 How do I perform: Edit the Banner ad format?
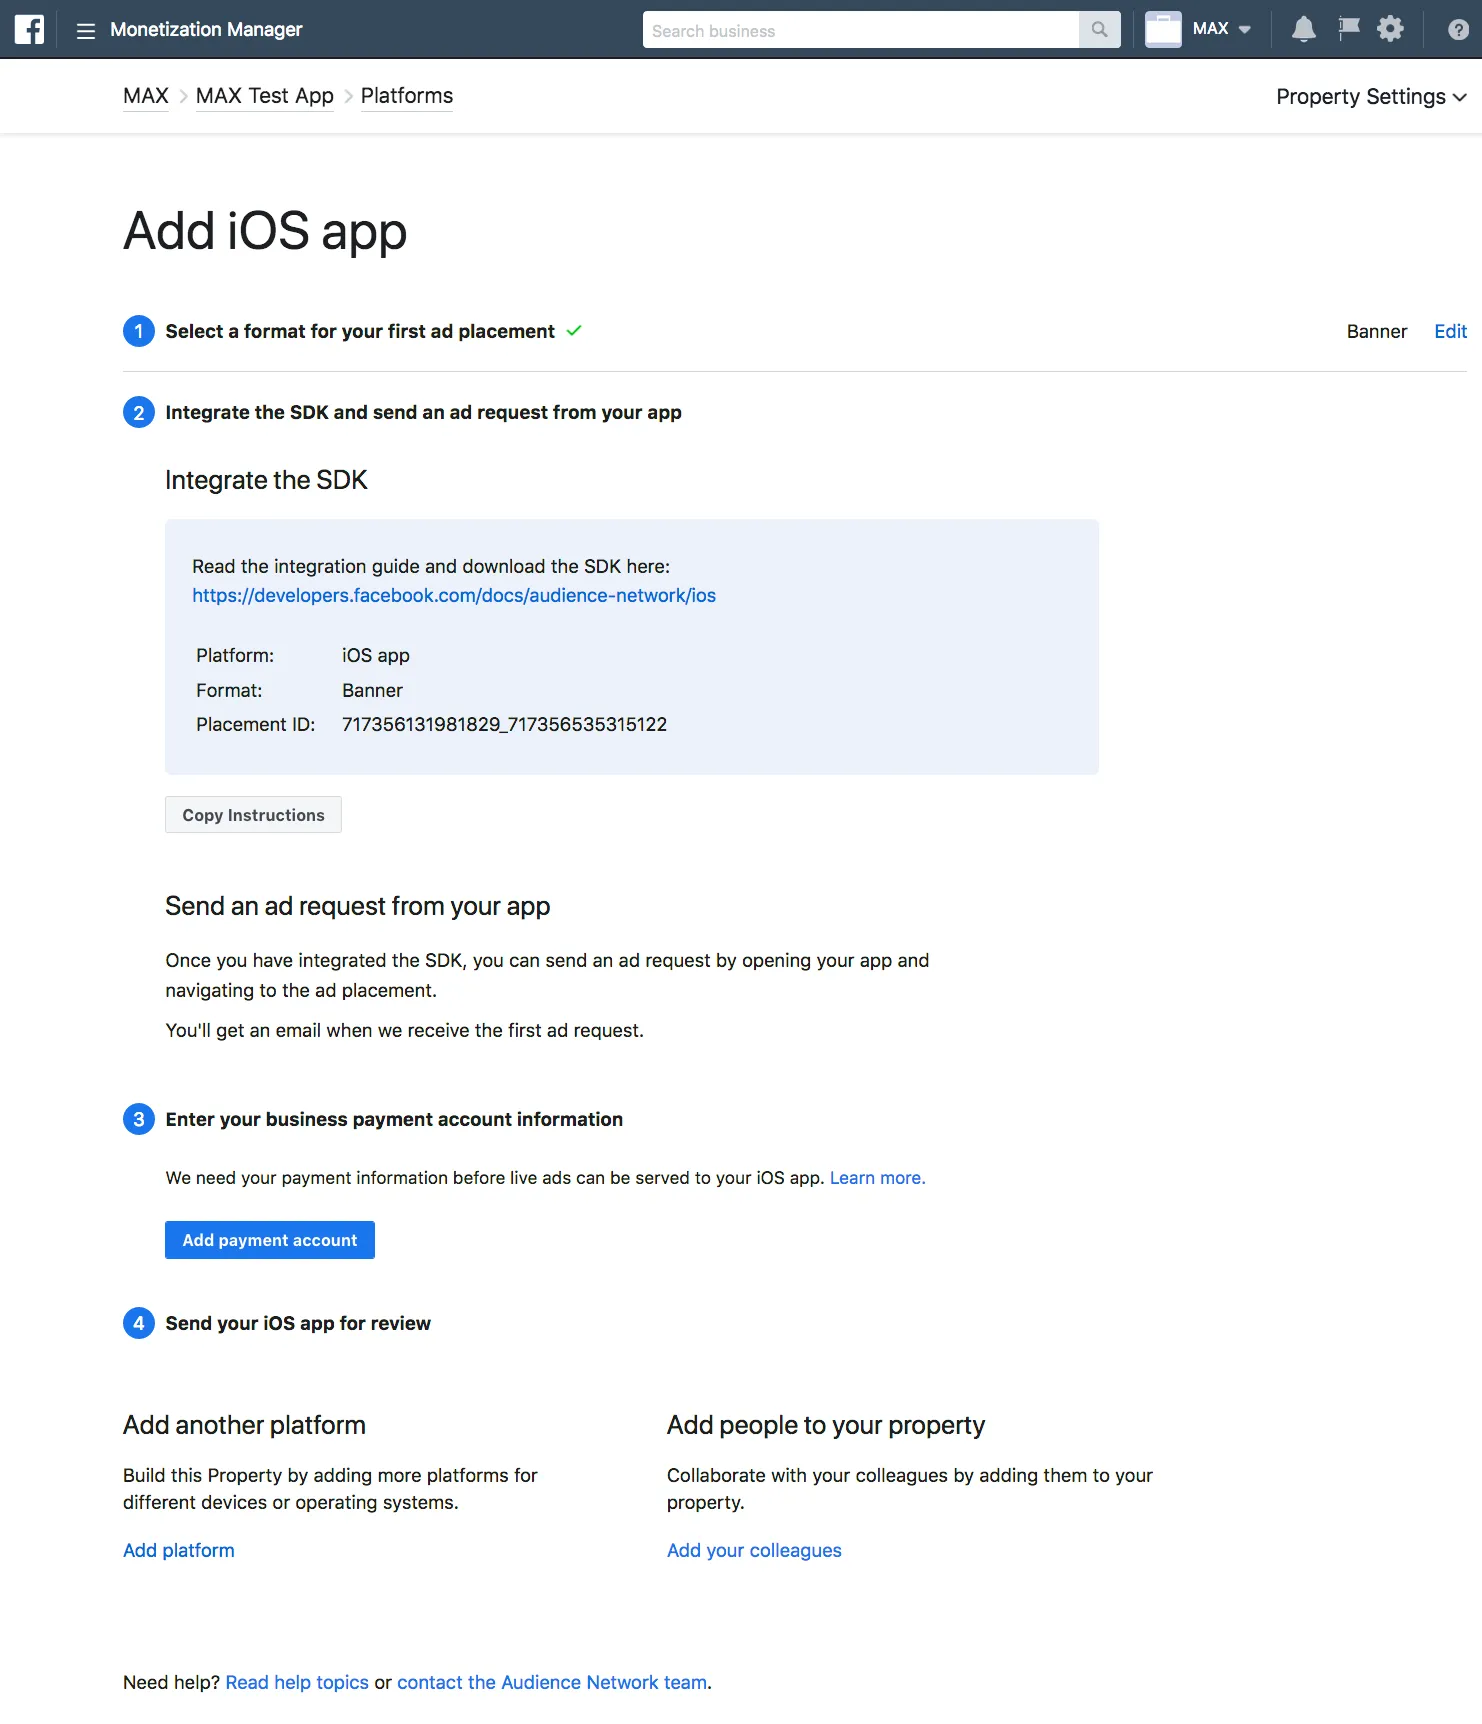click(x=1449, y=331)
